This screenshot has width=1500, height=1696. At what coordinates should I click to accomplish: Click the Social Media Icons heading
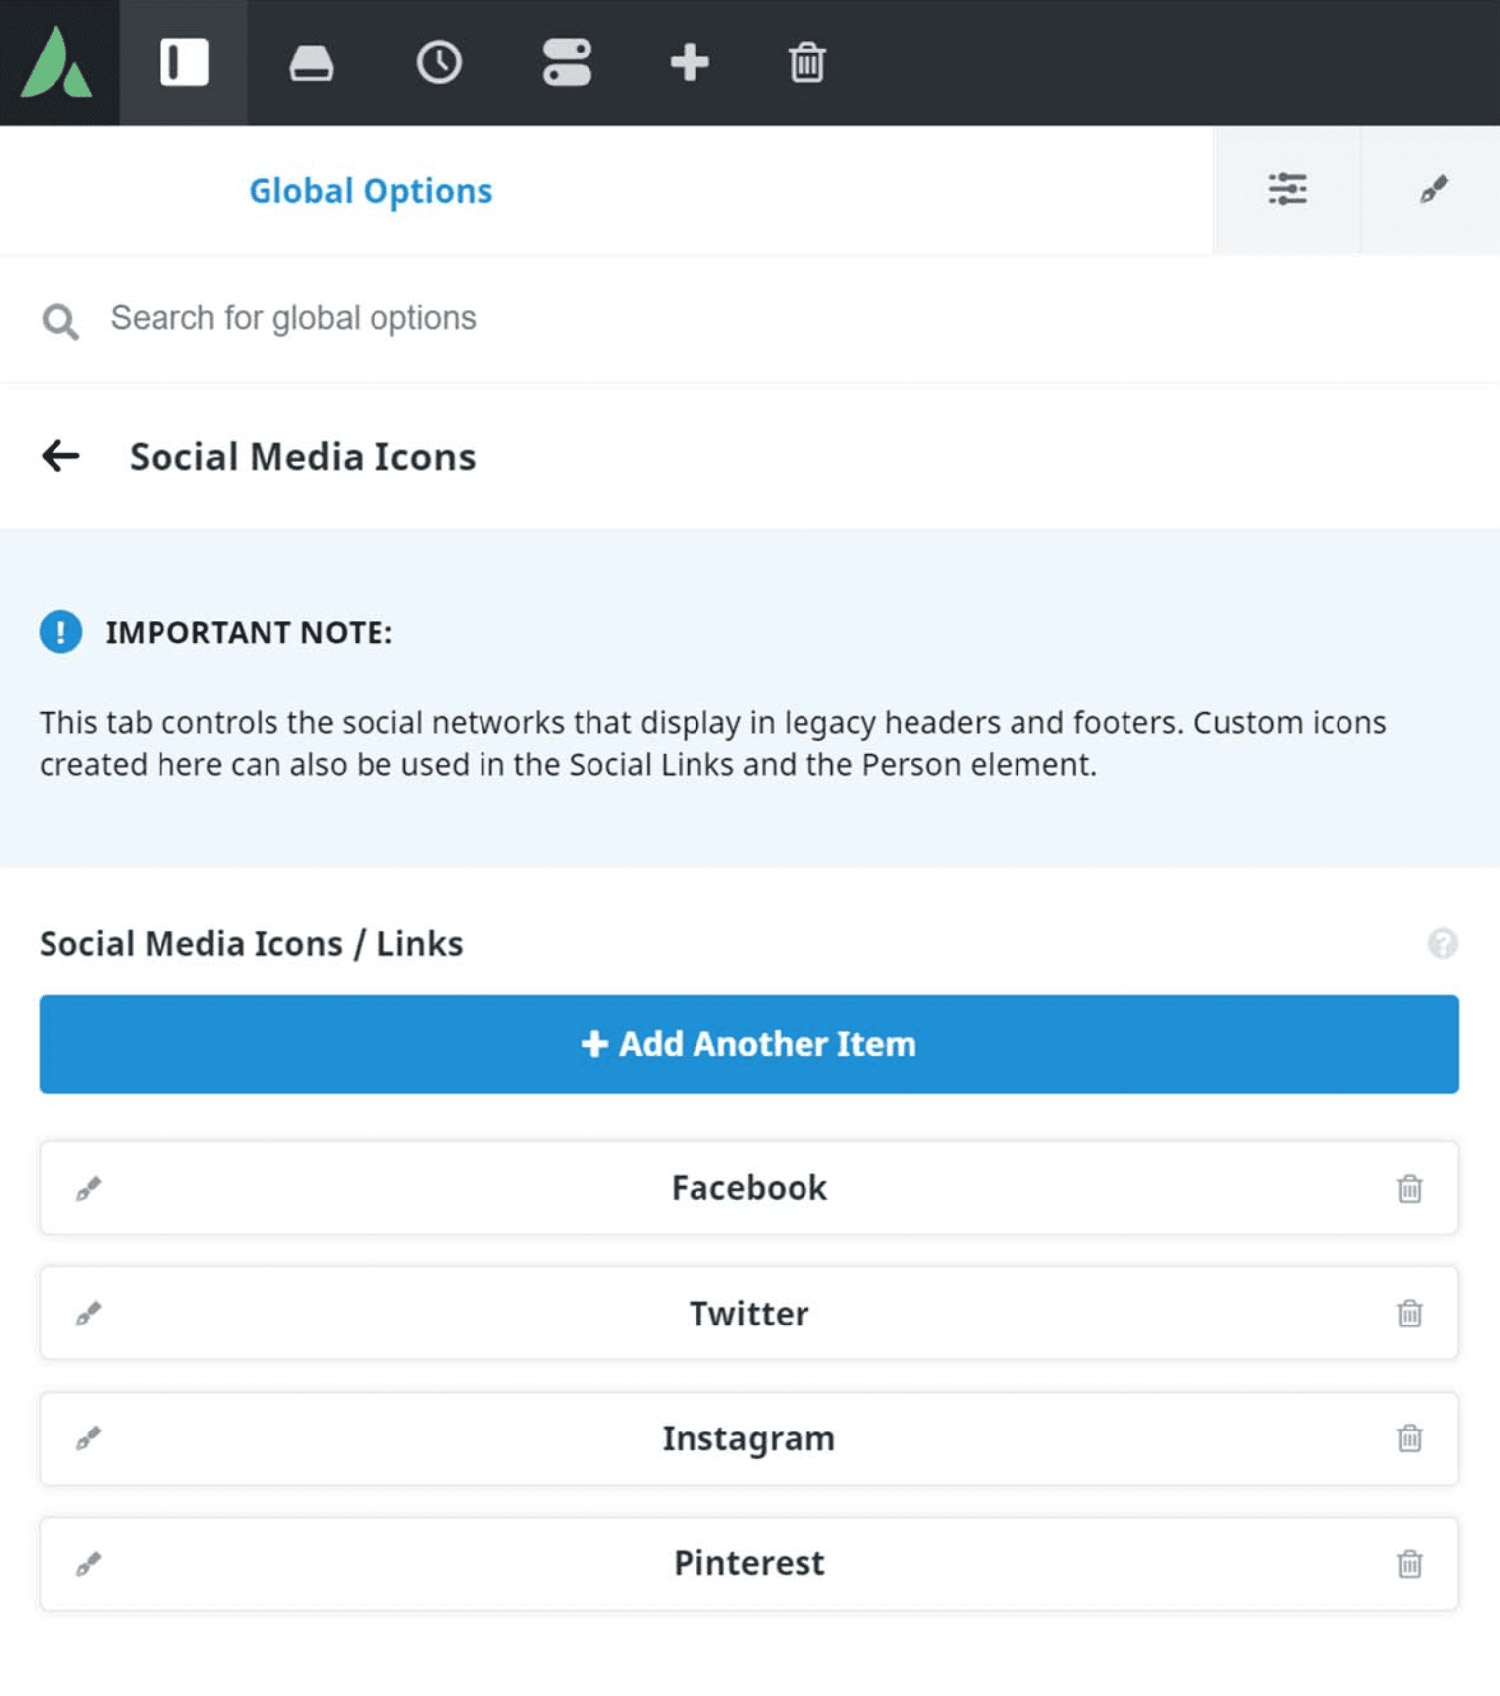click(x=303, y=457)
